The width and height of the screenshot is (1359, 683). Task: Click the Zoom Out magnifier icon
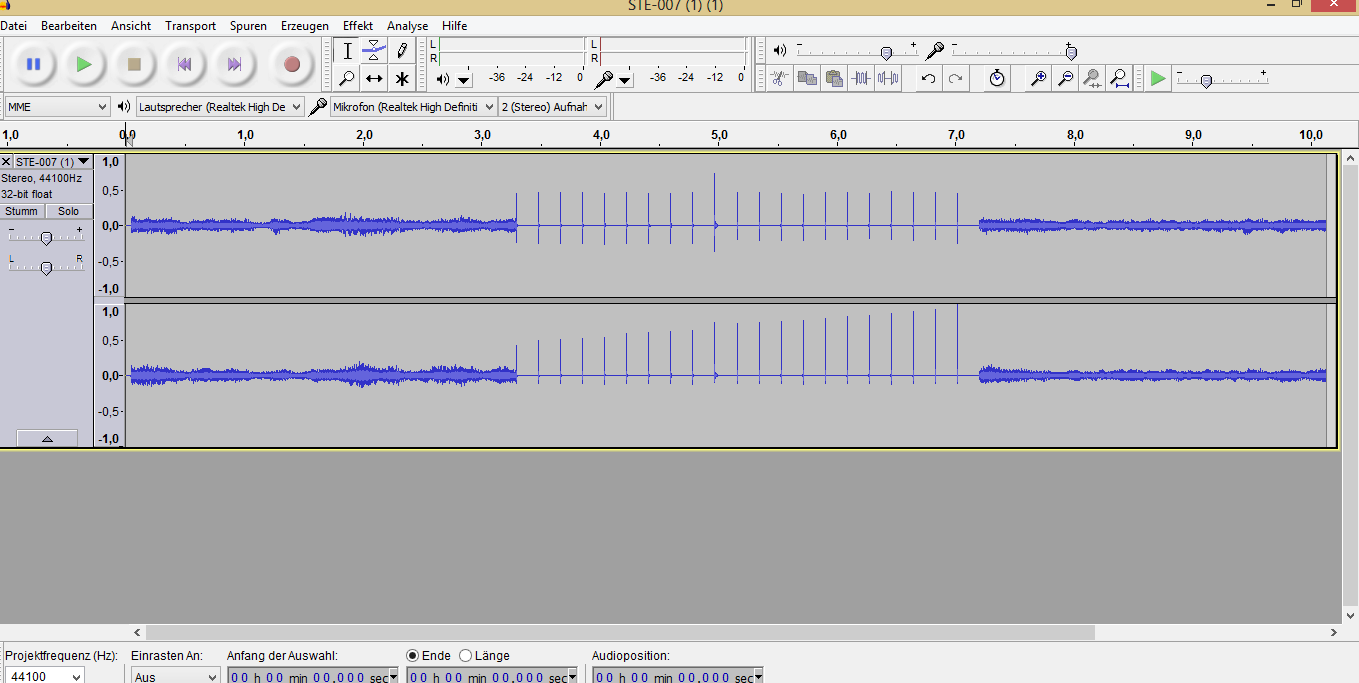pos(1066,78)
